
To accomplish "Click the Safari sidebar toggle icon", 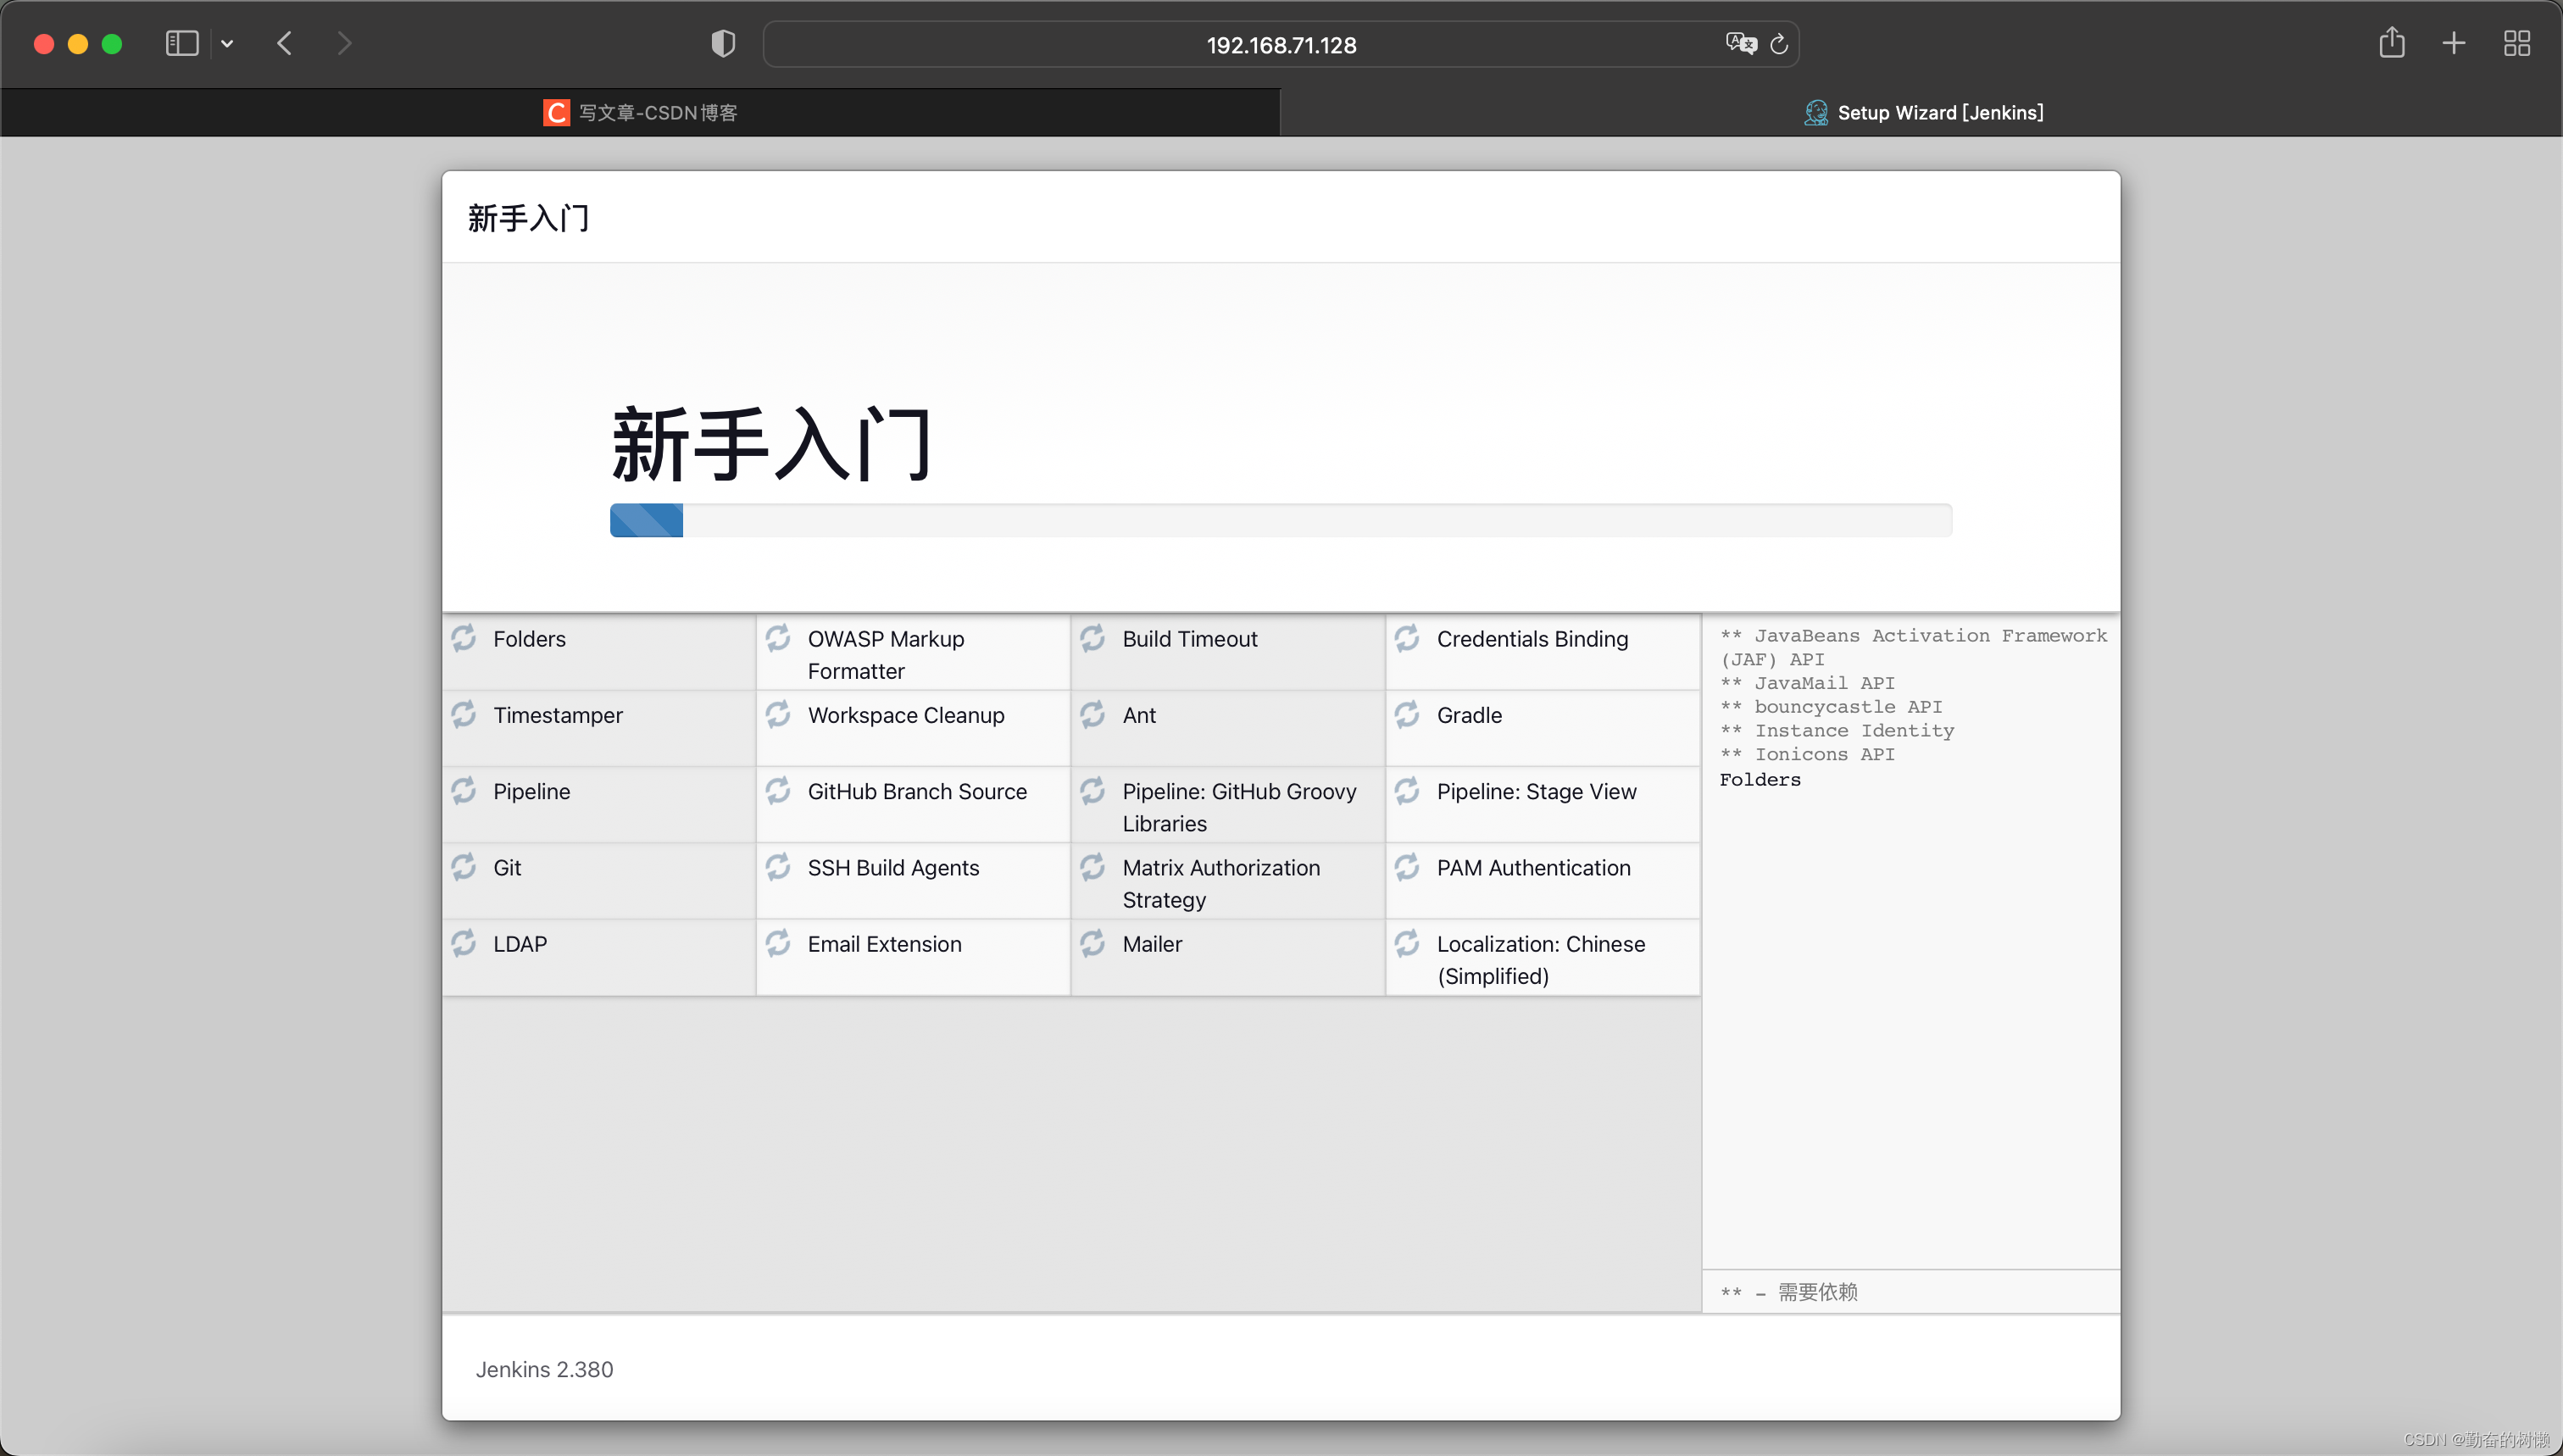I will pyautogui.click(x=182, y=44).
